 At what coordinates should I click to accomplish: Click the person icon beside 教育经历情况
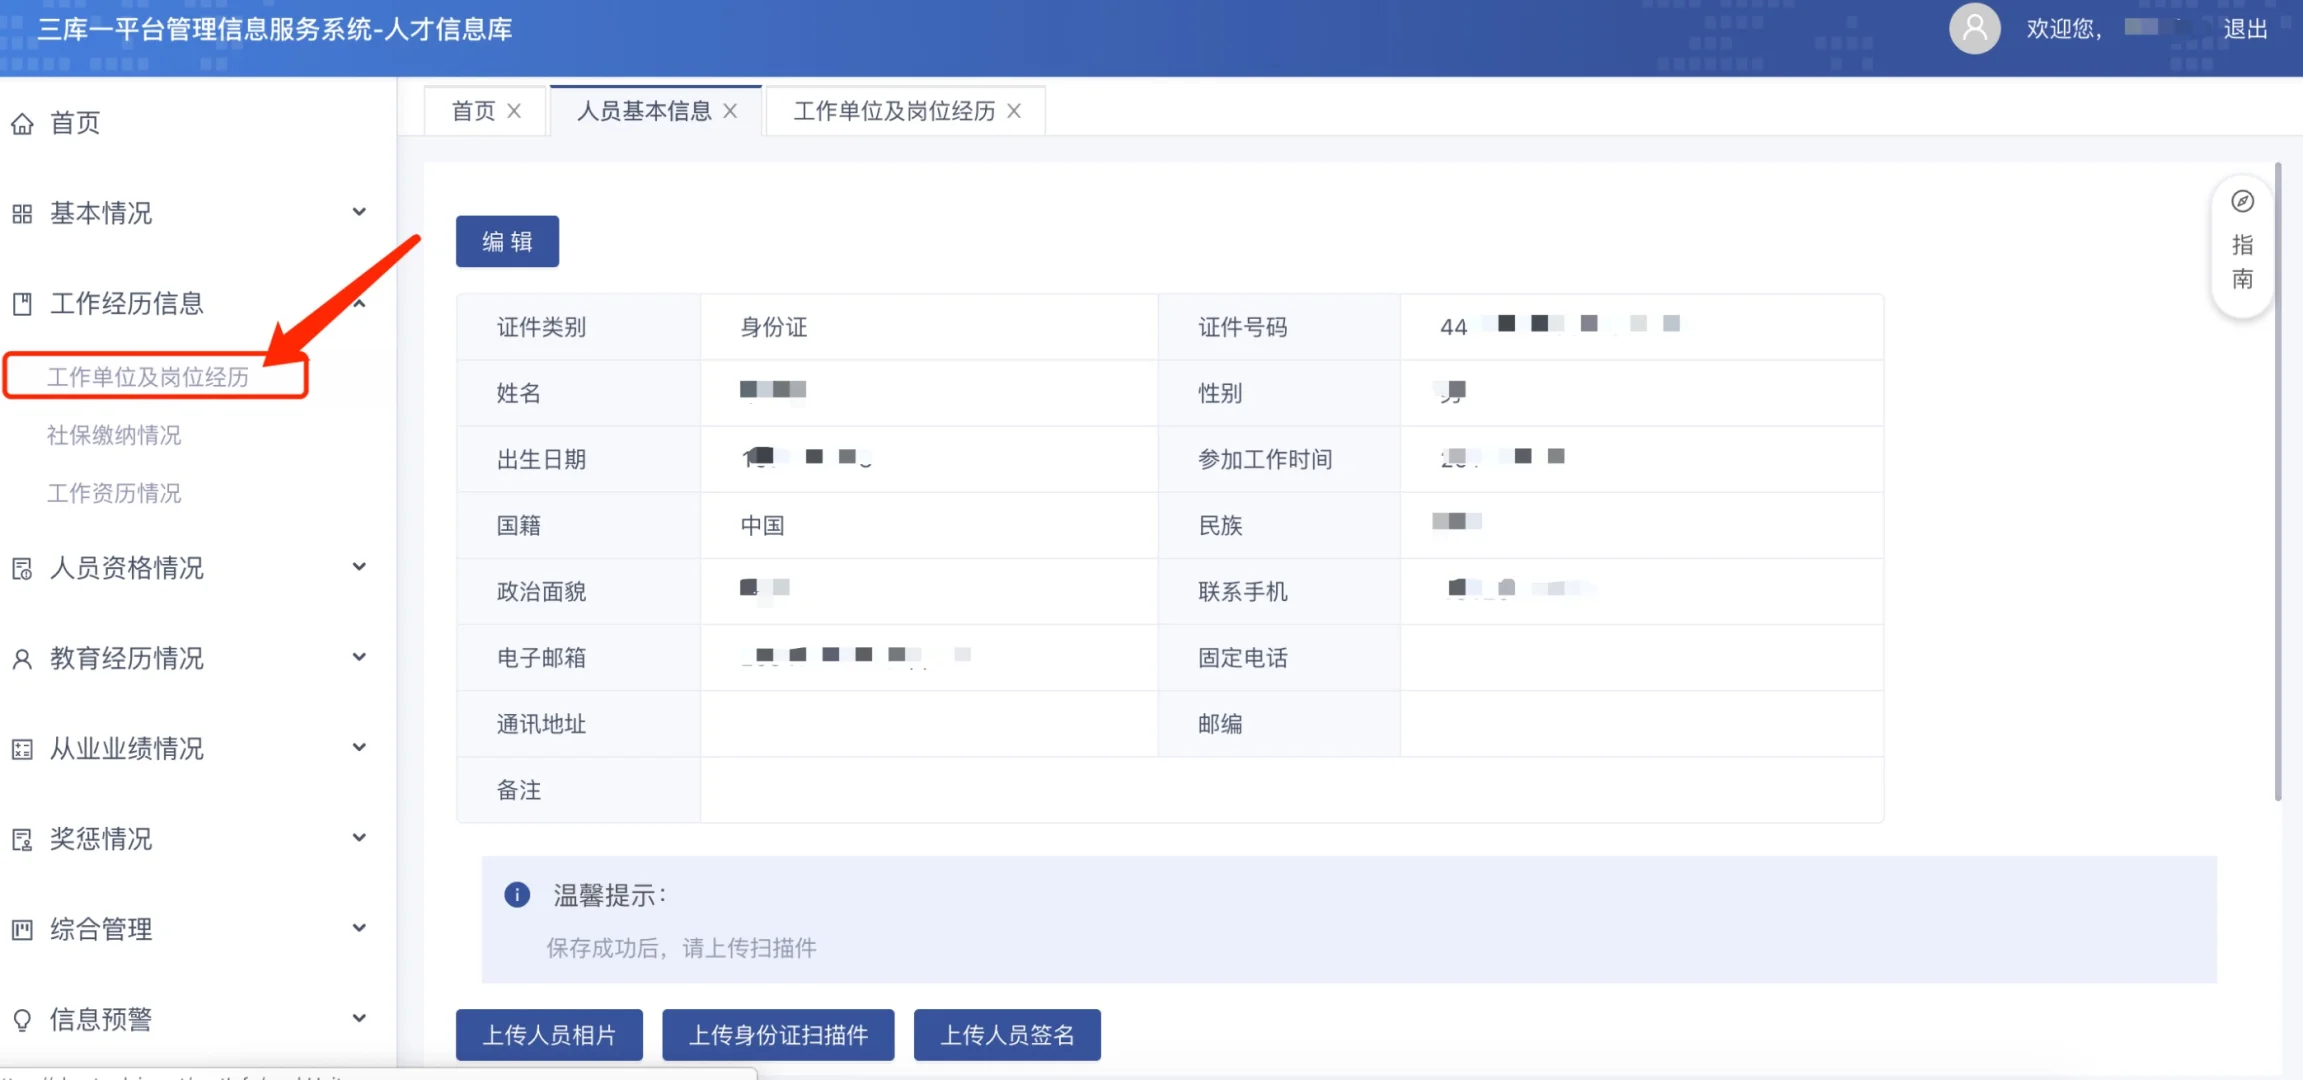coord(22,659)
